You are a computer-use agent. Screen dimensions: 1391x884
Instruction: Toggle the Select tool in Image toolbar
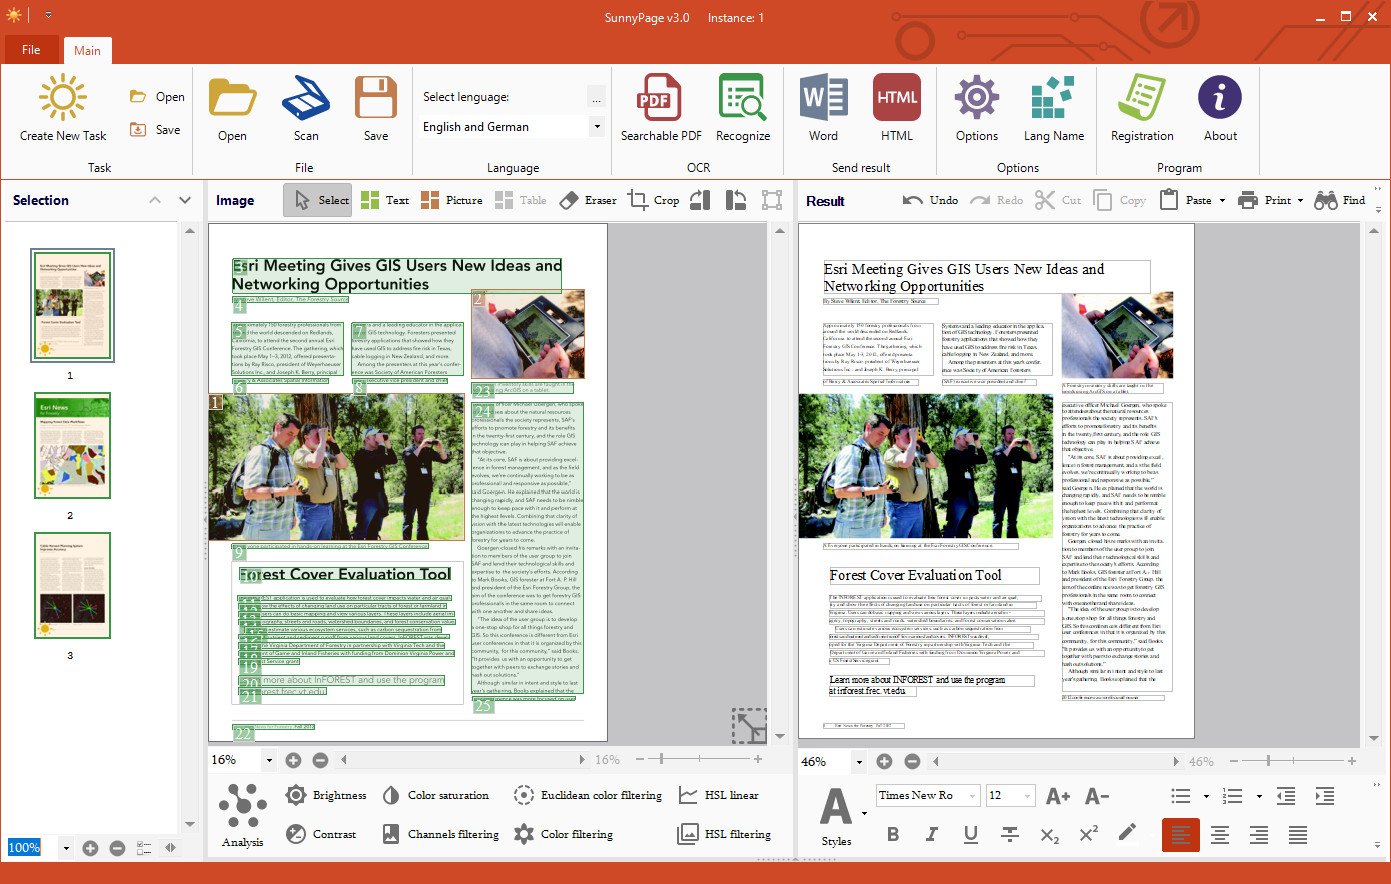tap(318, 200)
